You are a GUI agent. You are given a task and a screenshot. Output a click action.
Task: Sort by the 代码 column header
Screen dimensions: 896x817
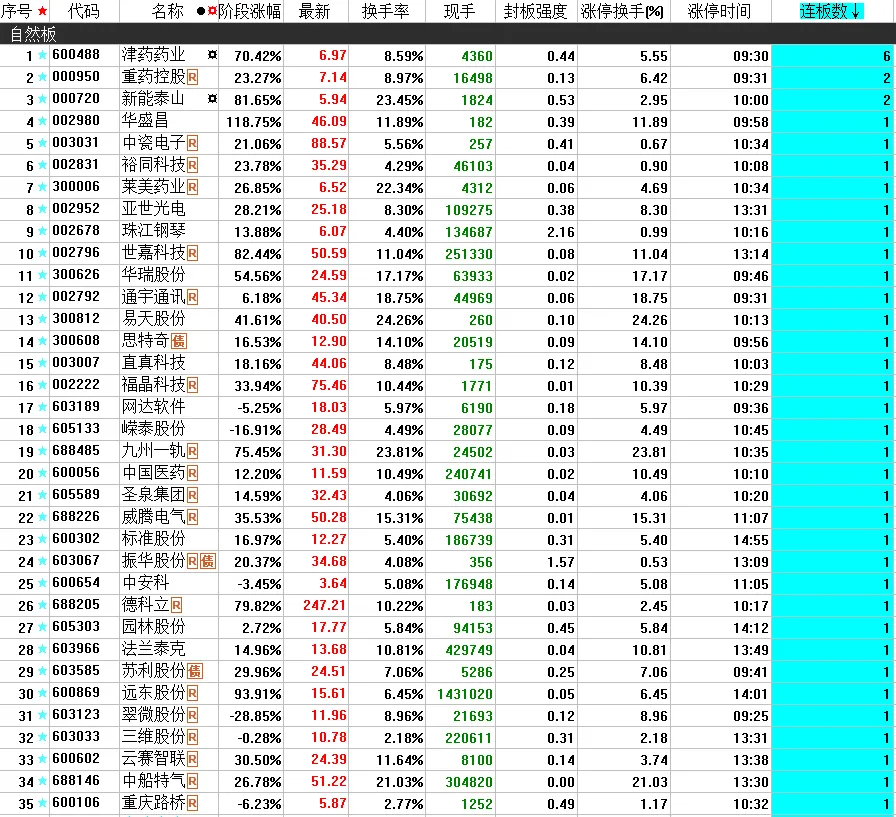pyautogui.click(x=83, y=11)
